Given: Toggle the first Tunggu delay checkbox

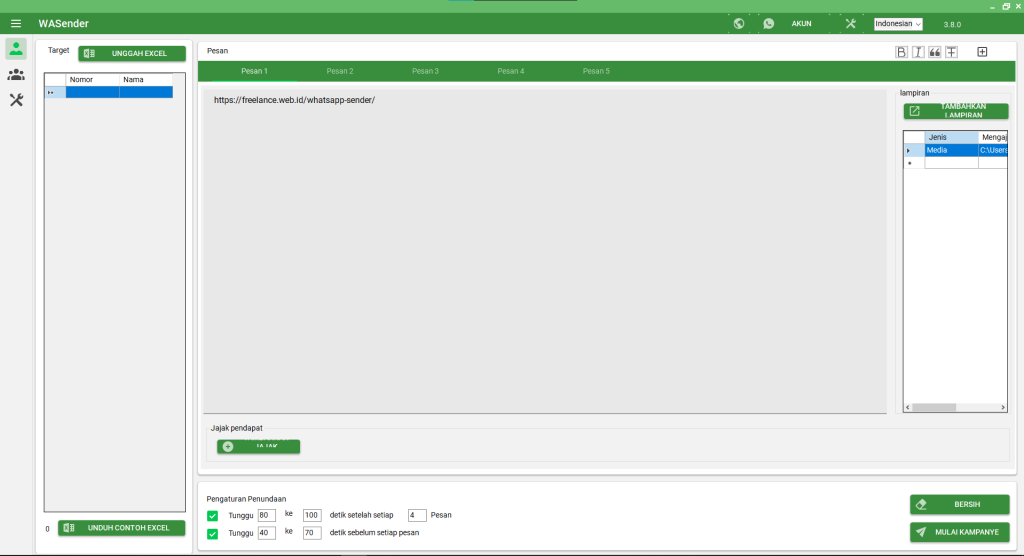Looking at the screenshot, I should 212,516.
